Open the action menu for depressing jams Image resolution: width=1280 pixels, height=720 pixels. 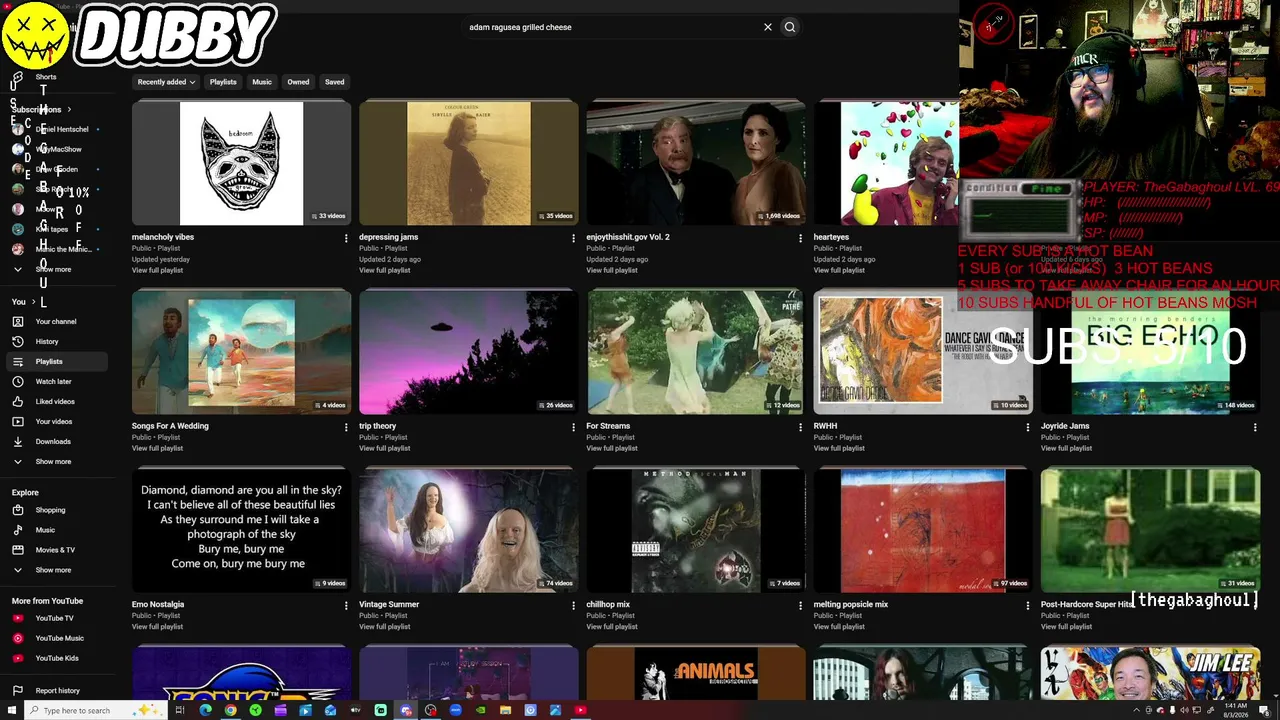573,238
